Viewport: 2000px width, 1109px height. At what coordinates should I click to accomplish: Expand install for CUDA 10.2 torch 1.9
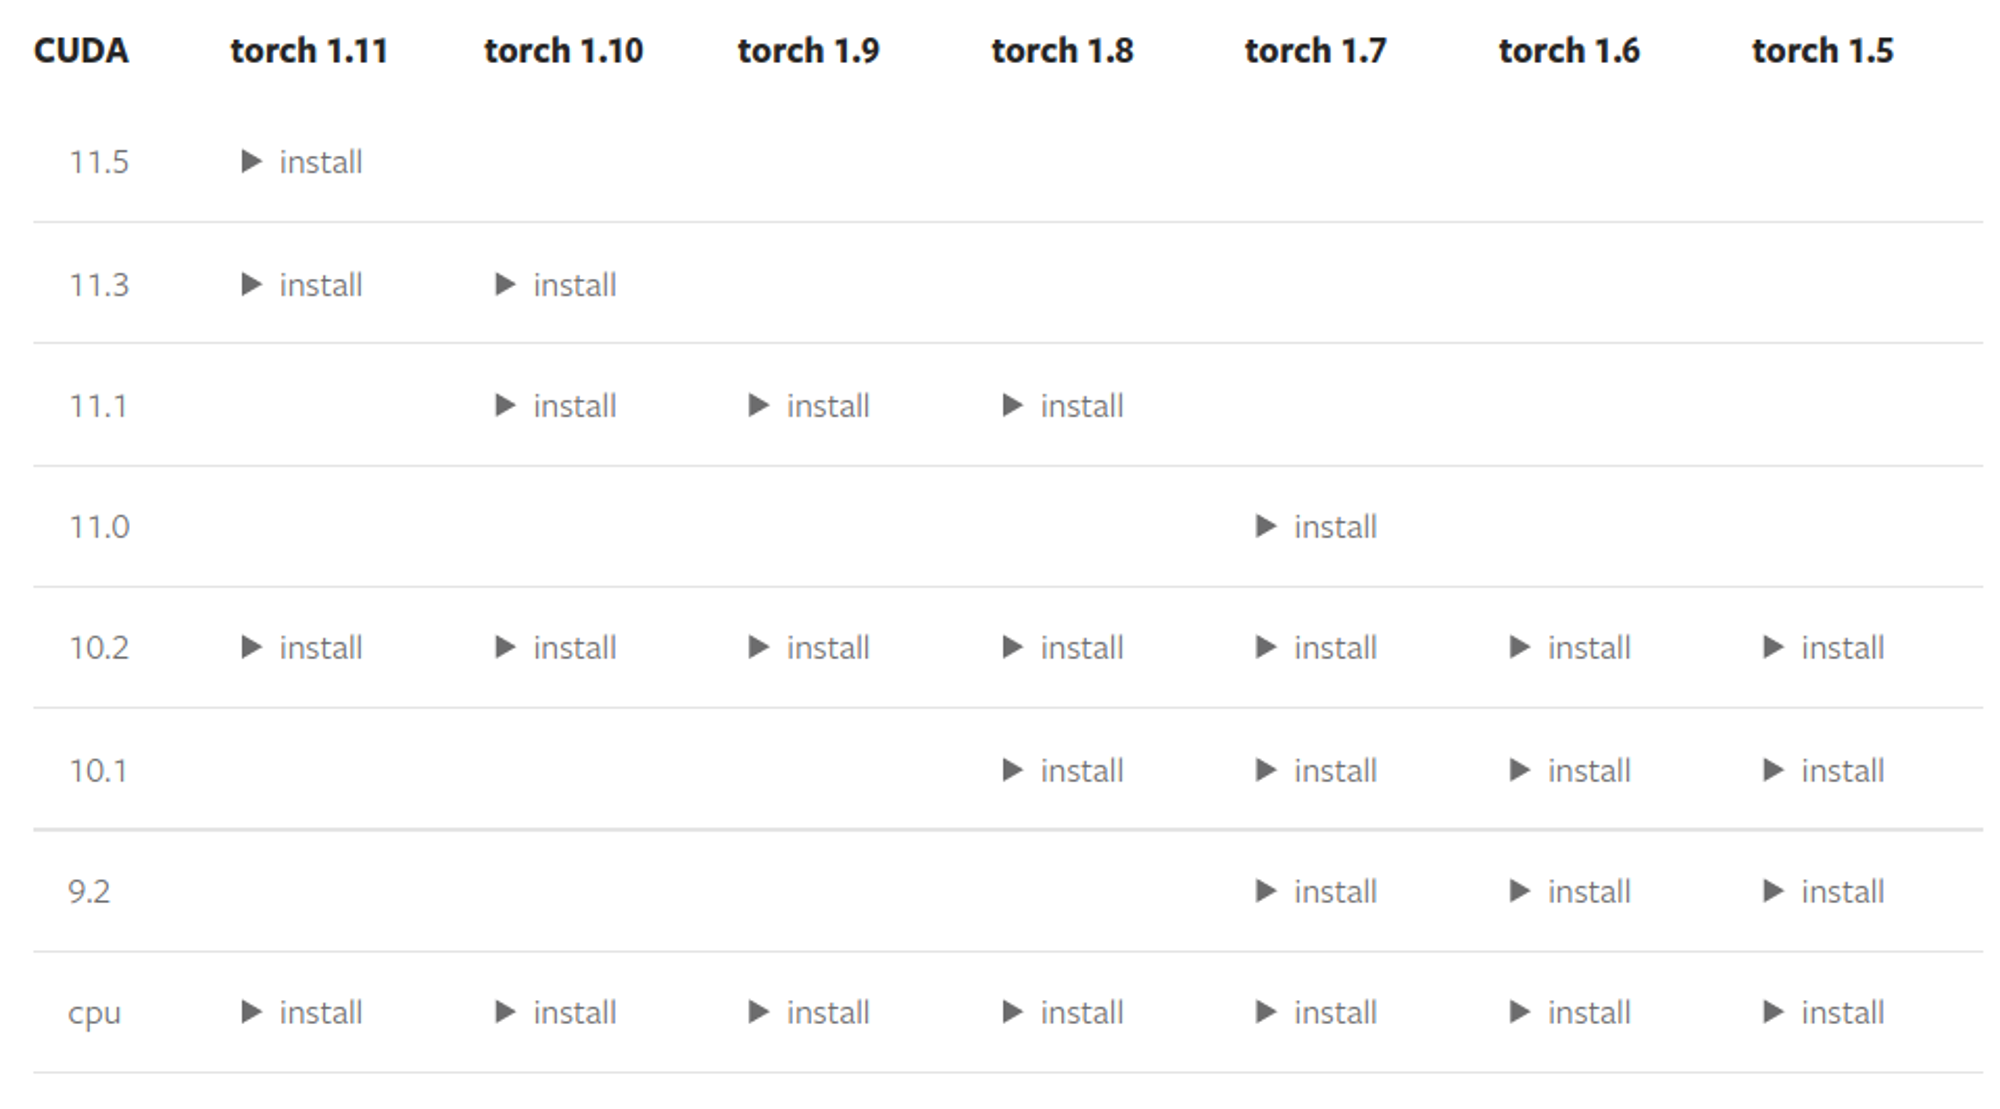pos(809,648)
